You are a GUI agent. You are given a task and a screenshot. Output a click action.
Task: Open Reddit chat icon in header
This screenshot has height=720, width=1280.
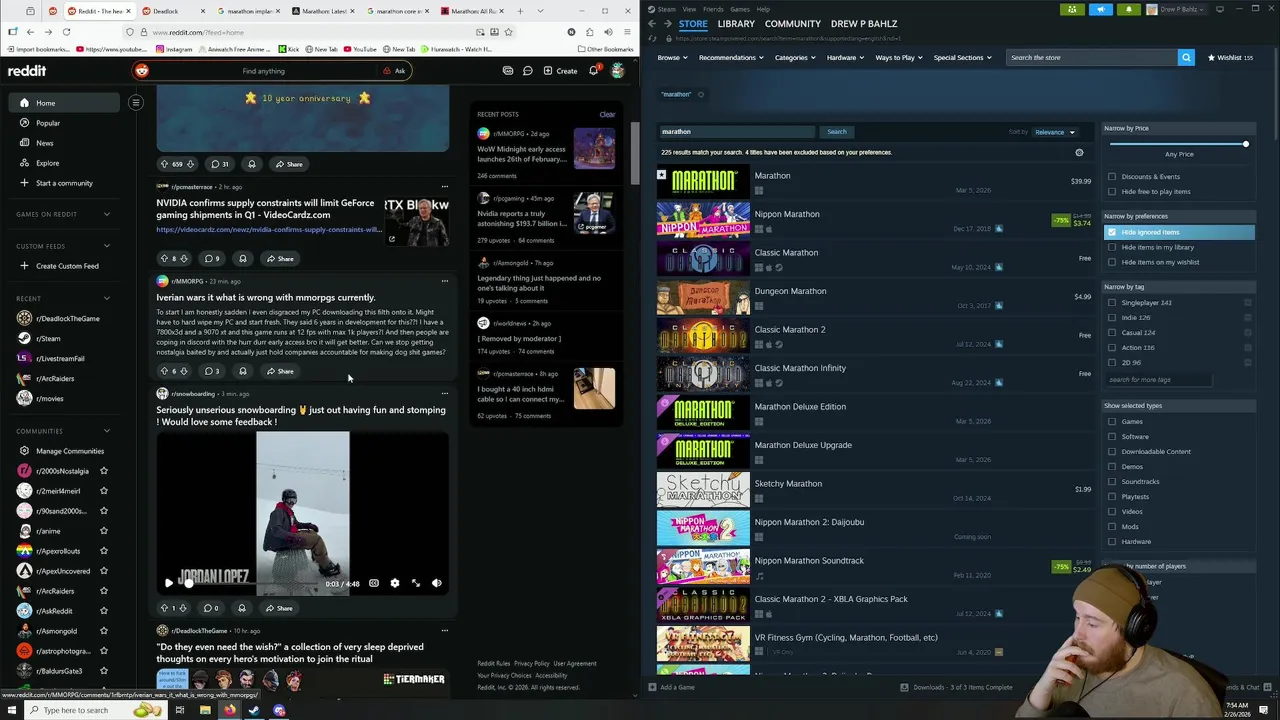coord(528,71)
